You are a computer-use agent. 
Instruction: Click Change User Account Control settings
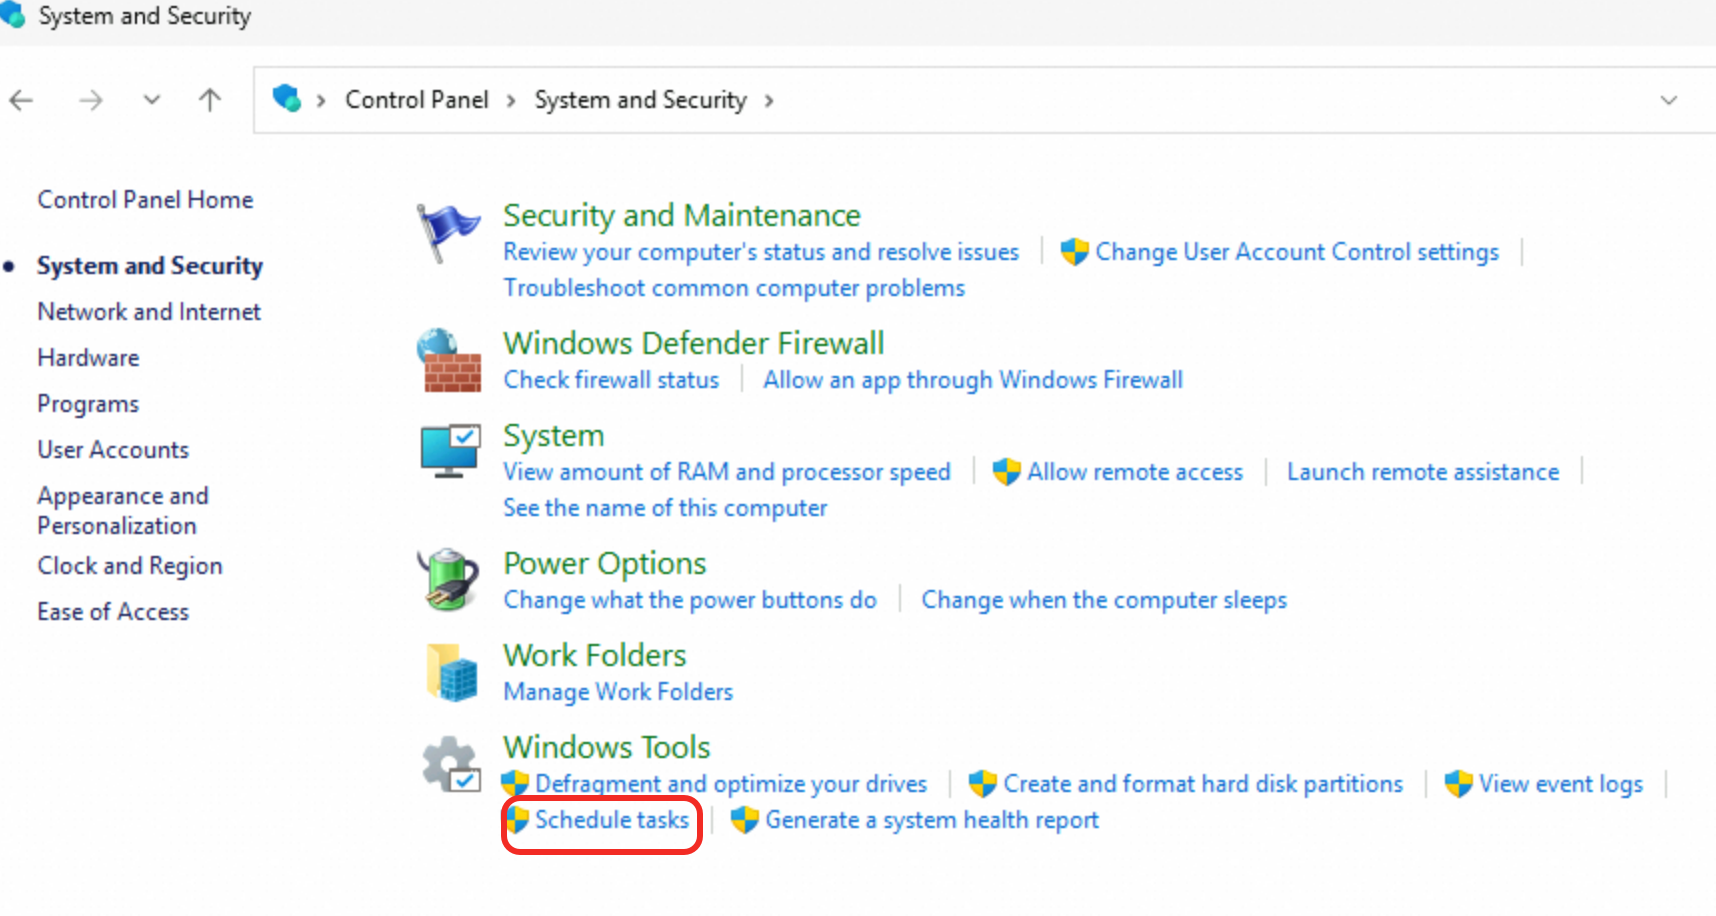1296,252
